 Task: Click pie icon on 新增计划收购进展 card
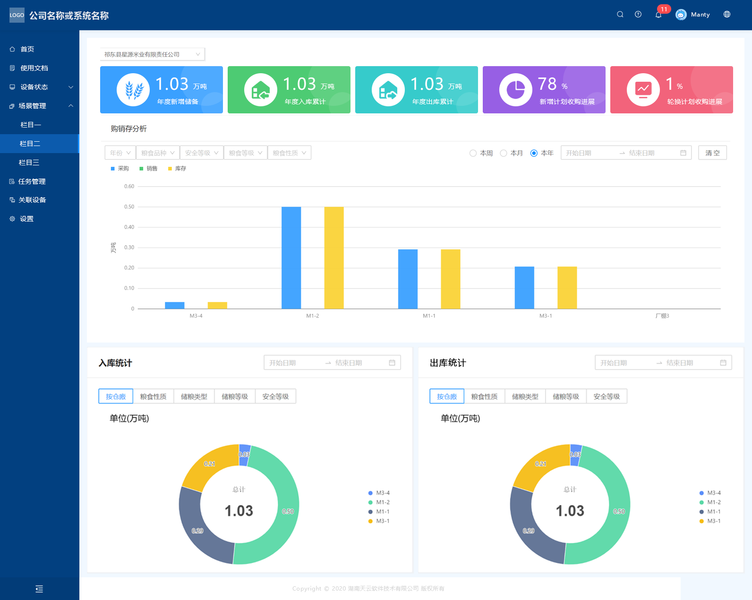point(516,90)
